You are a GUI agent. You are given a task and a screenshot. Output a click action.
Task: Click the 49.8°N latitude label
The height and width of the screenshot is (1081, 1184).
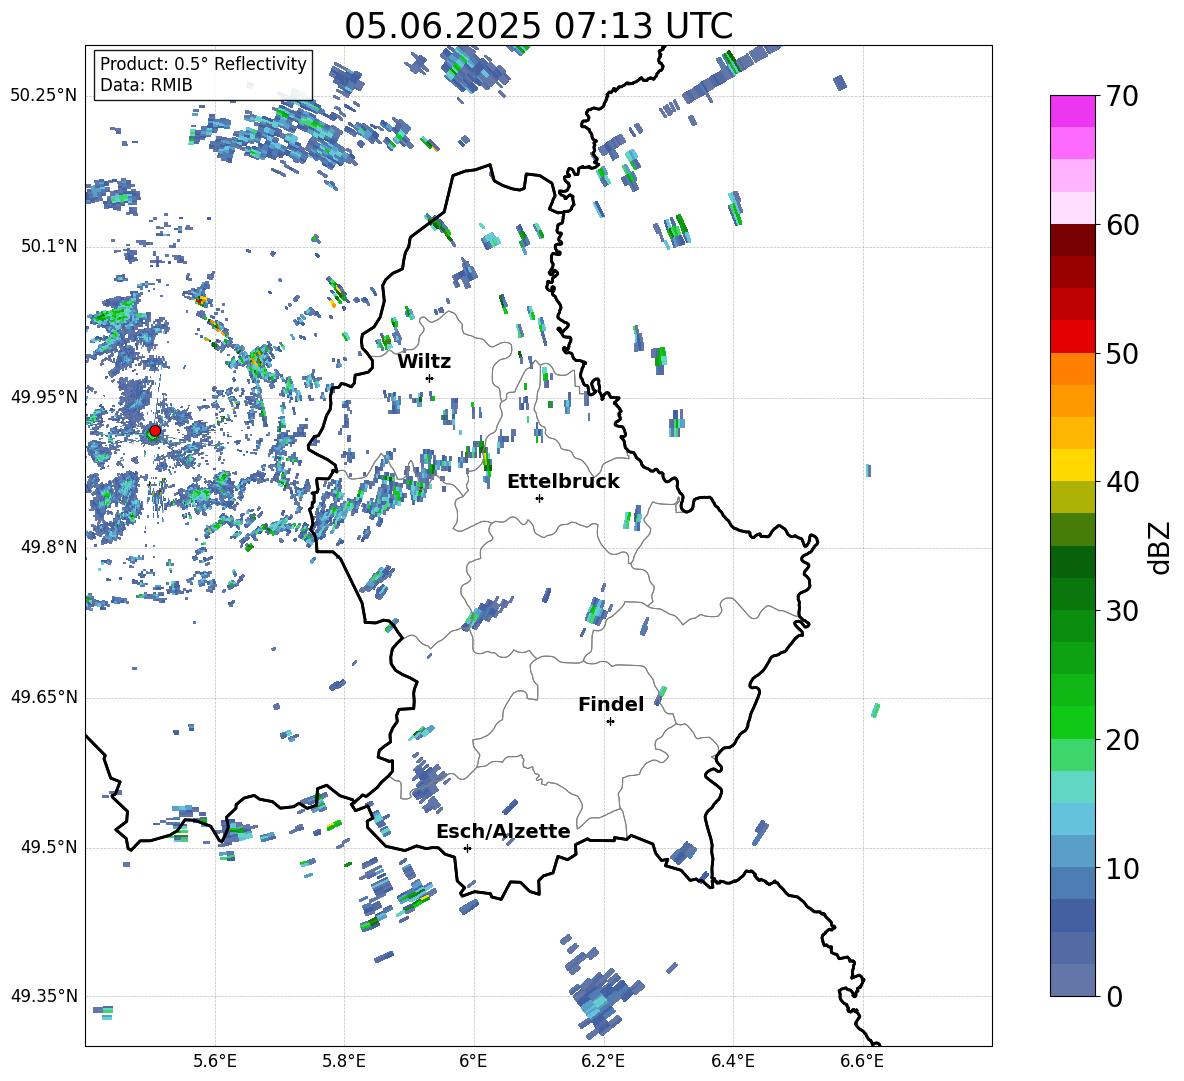(x=49, y=547)
